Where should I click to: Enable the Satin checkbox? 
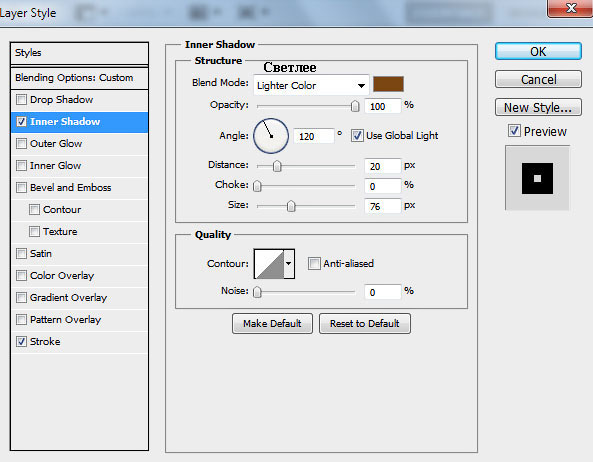[22, 253]
